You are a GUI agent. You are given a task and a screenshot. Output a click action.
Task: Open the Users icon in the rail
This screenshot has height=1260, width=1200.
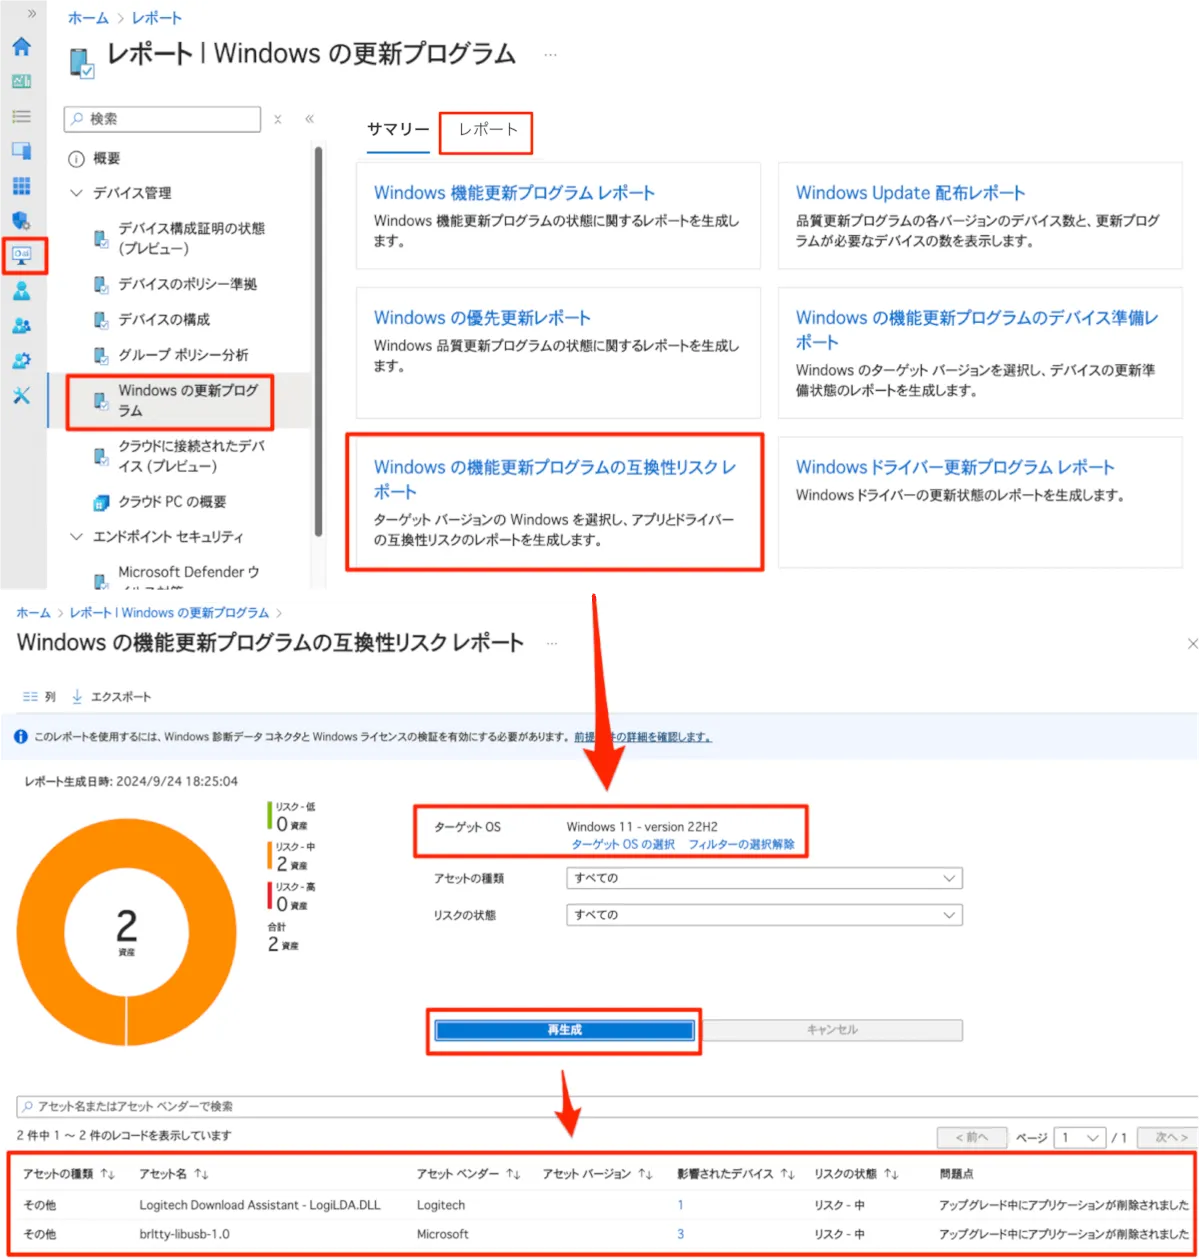[x=21, y=291]
